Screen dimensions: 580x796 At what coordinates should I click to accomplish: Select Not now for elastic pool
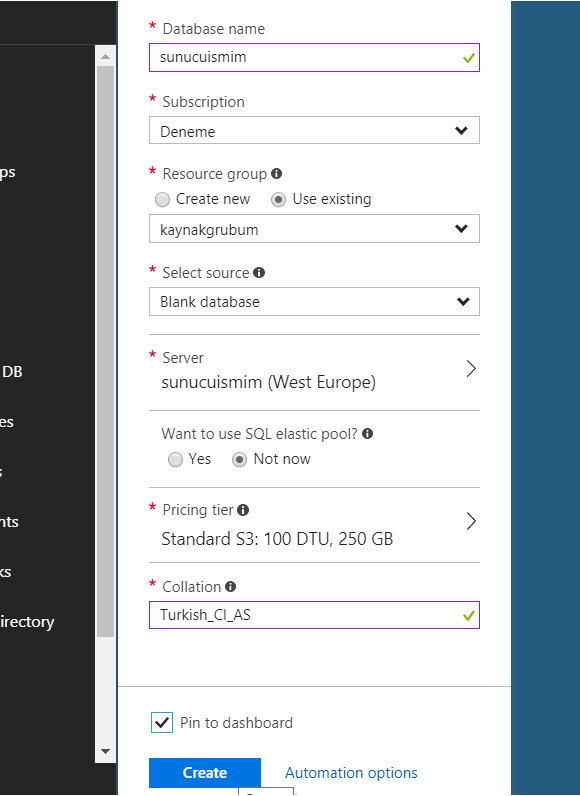coord(240,459)
